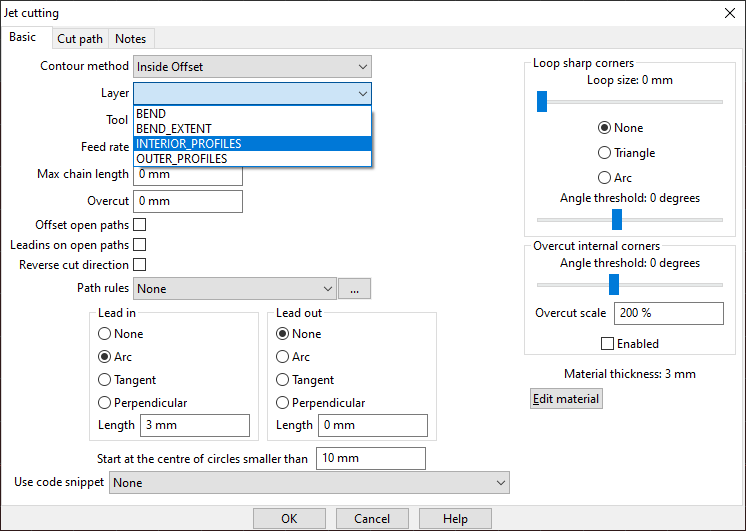The image size is (746, 531).
Task: Select Tangent lead in option
Action: click(105, 380)
